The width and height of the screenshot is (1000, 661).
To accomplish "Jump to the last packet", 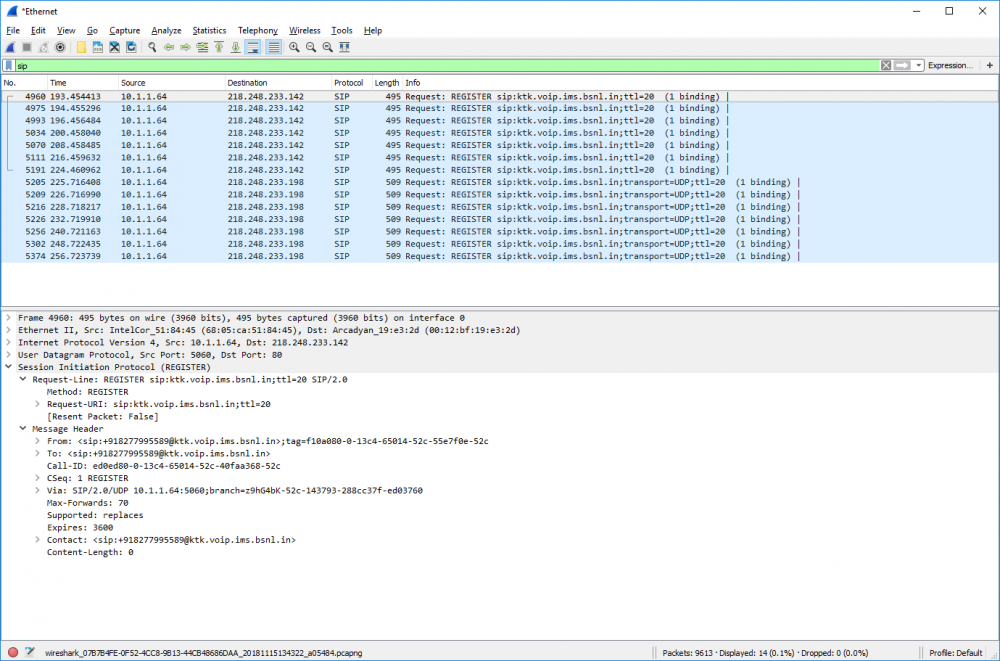I will tap(235, 47).
